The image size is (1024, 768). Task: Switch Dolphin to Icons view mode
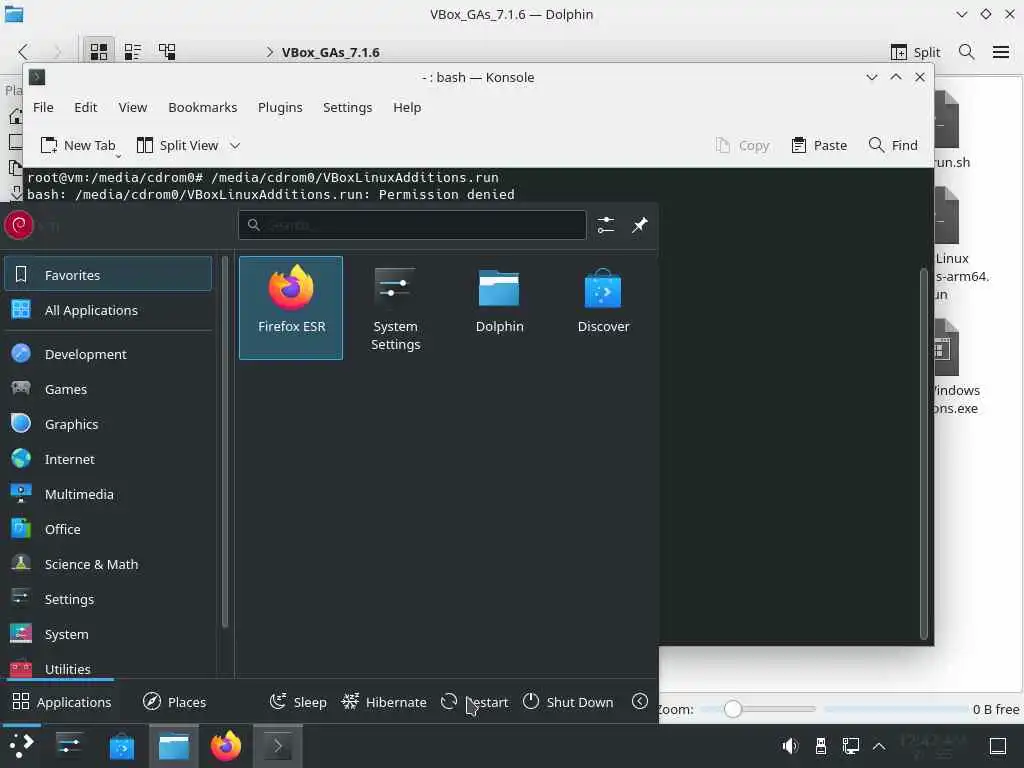pyautogui.click(x=99, y=52)
